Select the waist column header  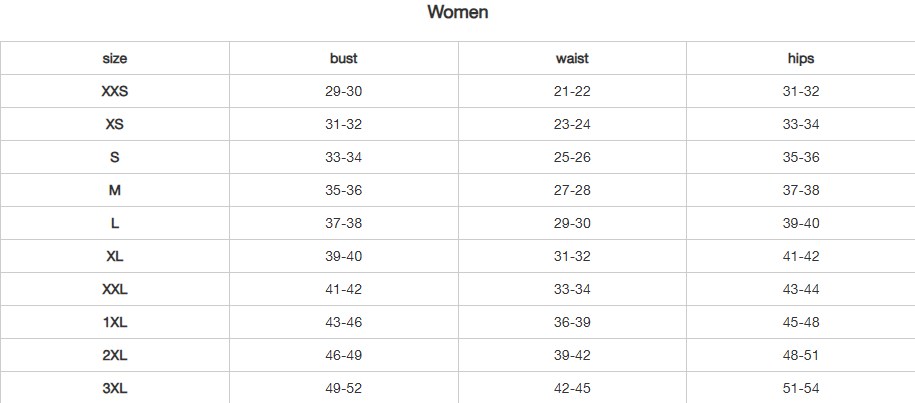571,59
